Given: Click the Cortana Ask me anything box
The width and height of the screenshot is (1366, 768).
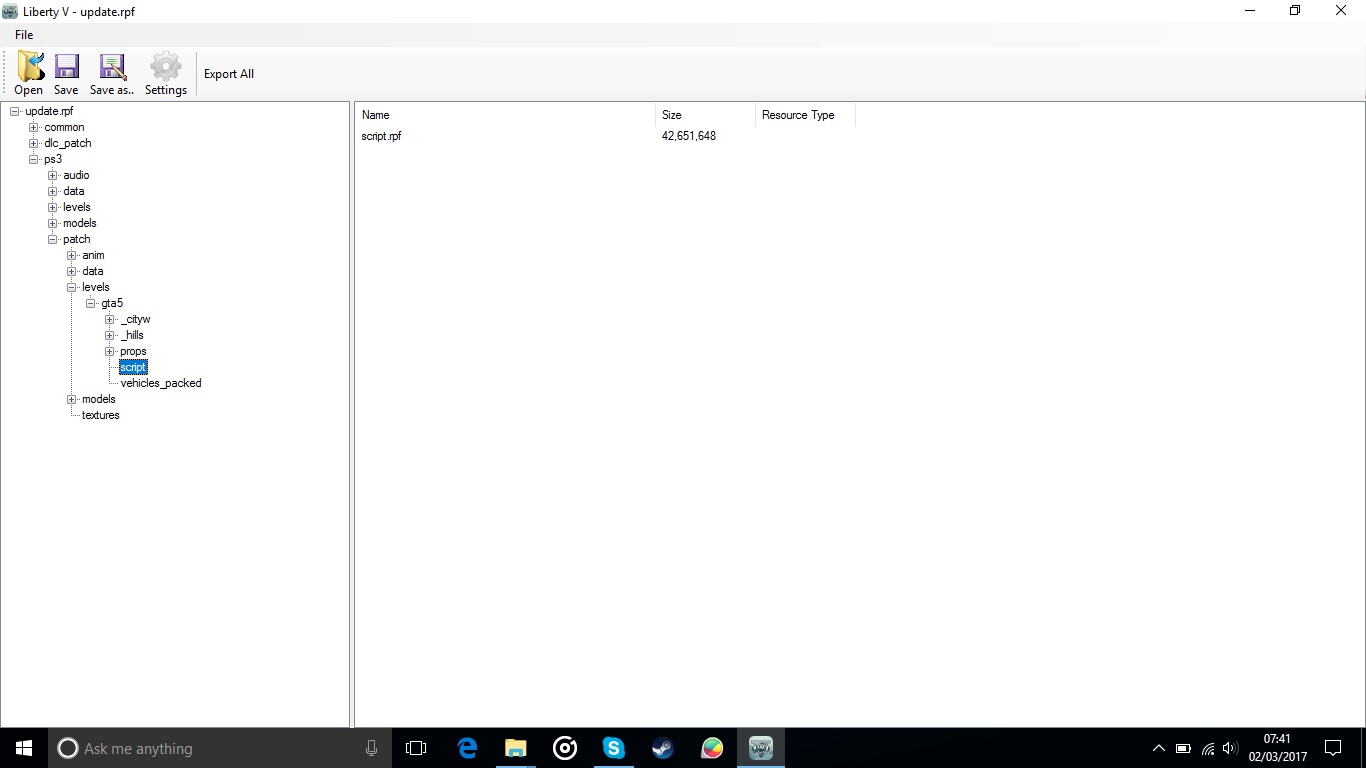Looking at the screenshot, I should [x=218, y=748].
